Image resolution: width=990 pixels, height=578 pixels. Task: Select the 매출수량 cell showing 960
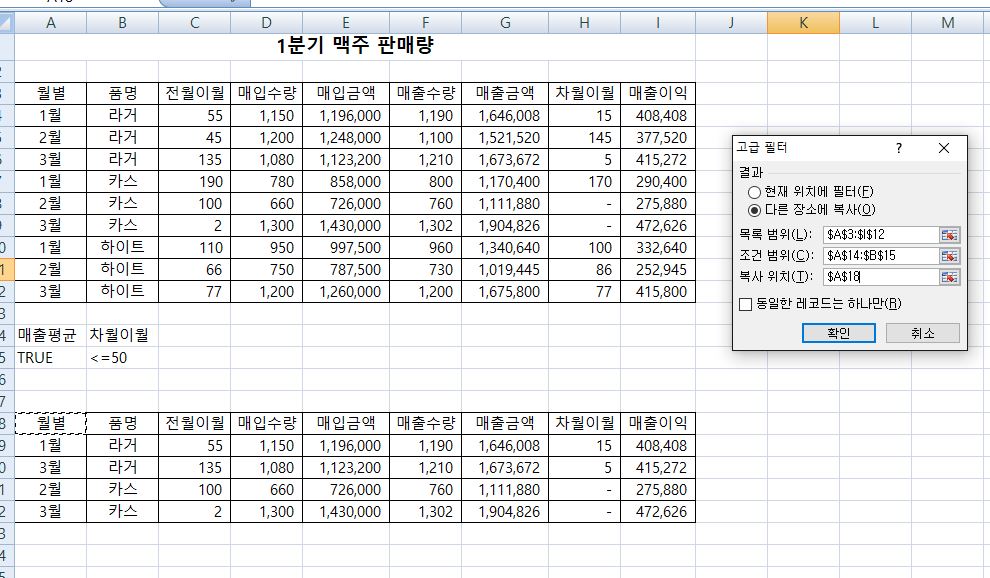click(426, 248)
